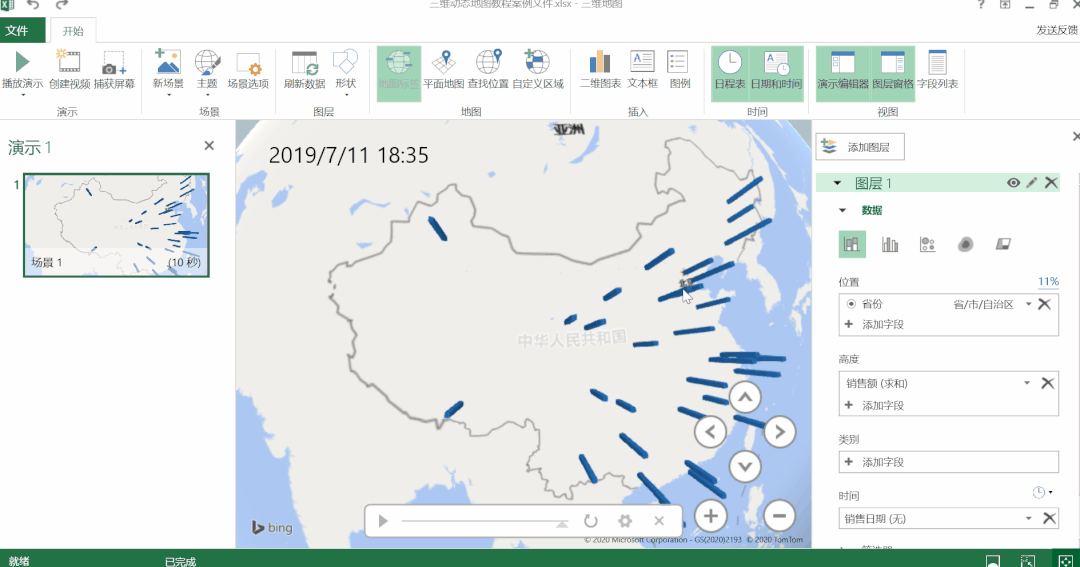This screenshot has width=1080, height=567.
Task: Tilt map up with arrow
Action: click(745, 398)
